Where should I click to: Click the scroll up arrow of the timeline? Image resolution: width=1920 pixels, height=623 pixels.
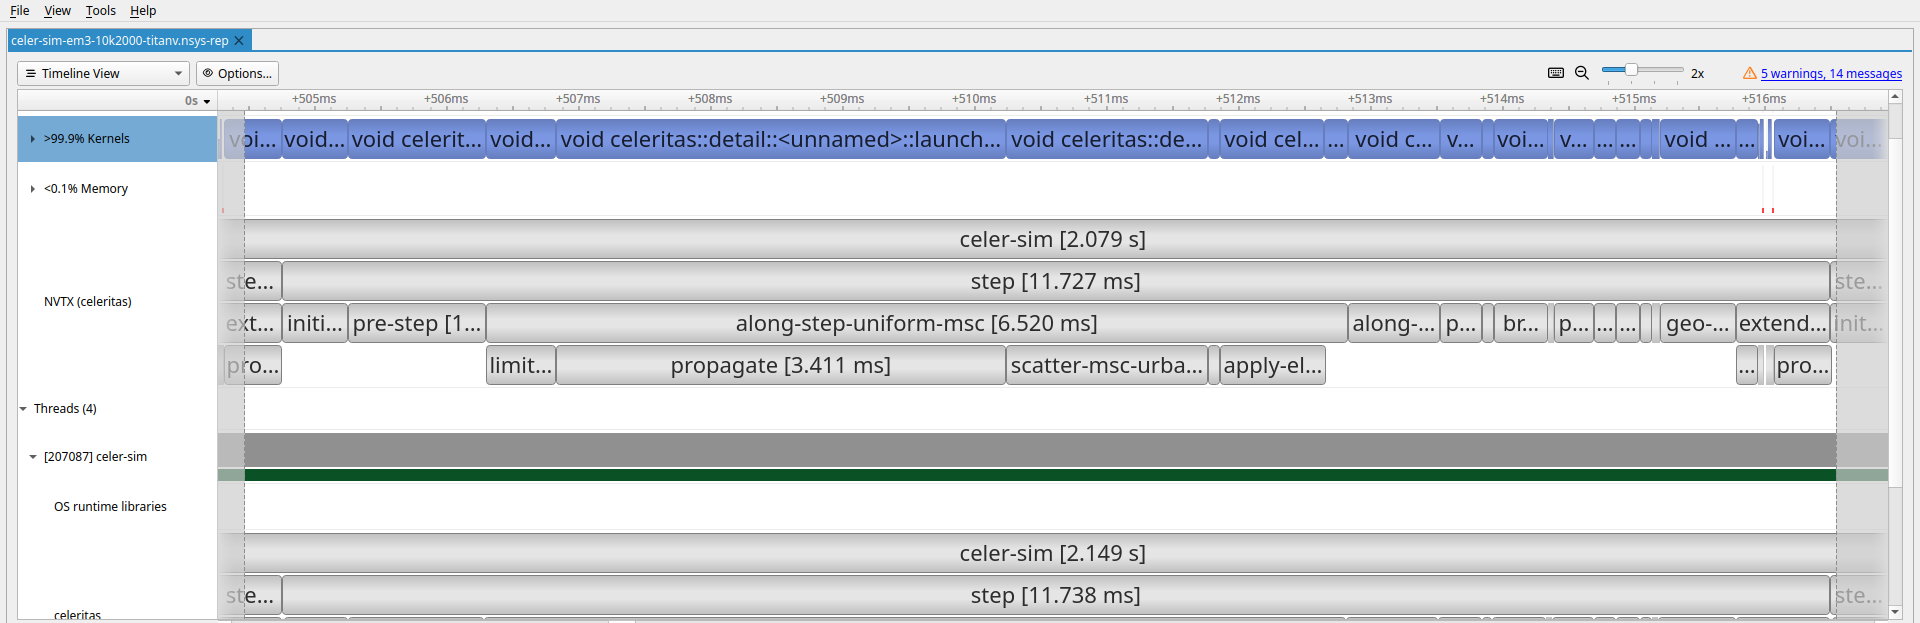coord(1895,97)
